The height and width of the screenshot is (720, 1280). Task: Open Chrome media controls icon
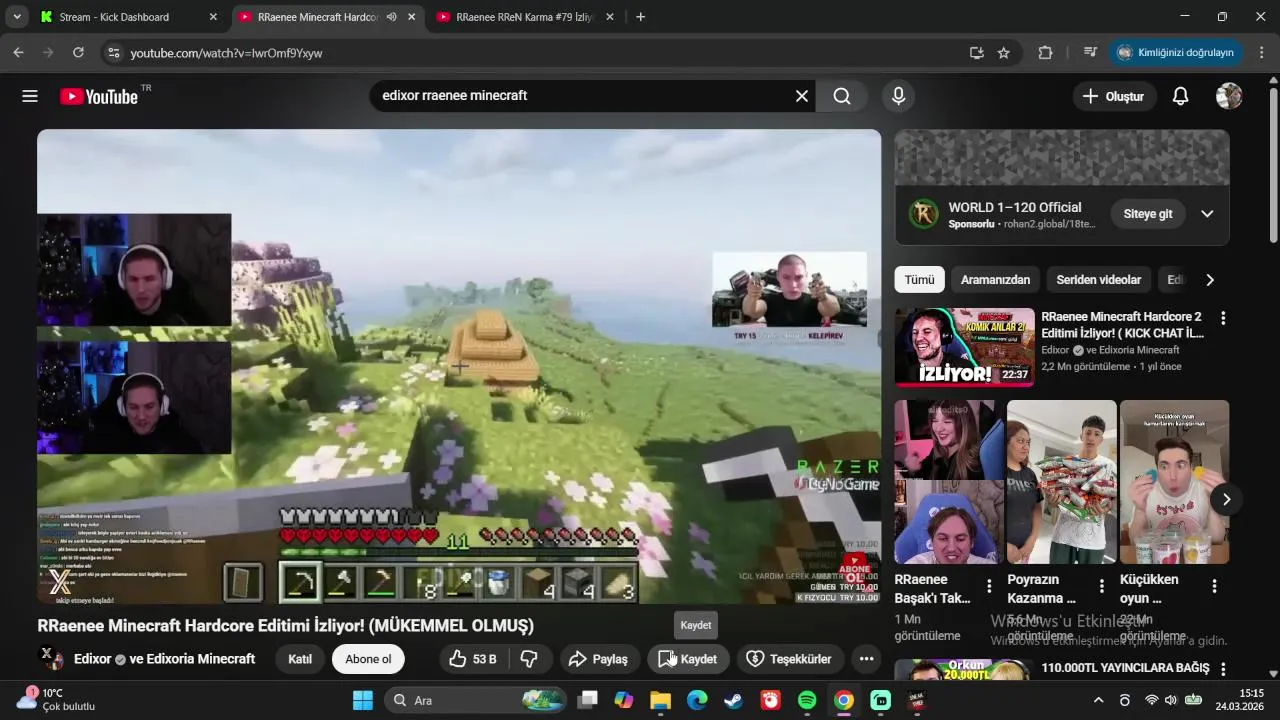(x=1090, y=53)
